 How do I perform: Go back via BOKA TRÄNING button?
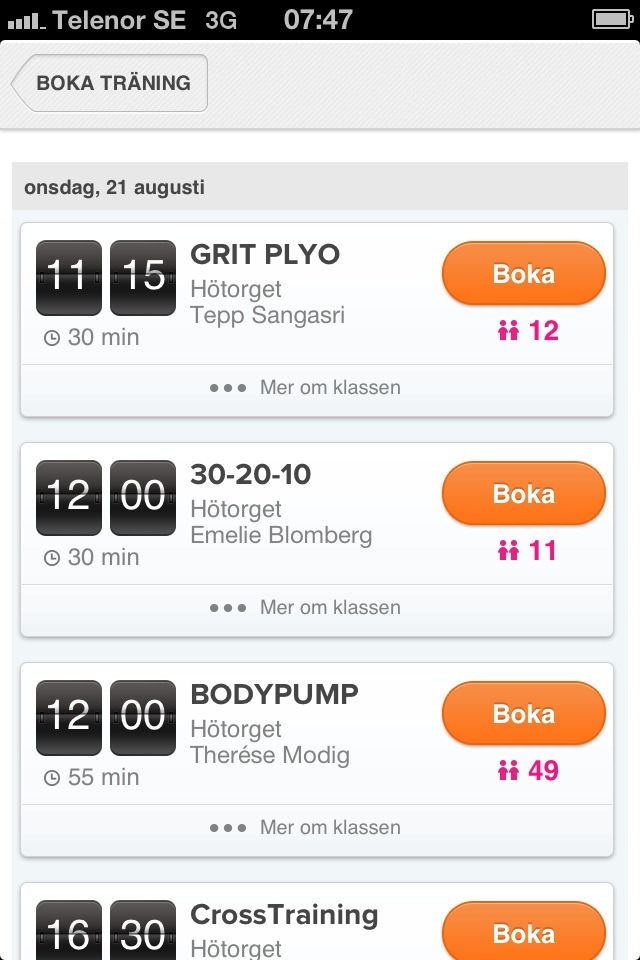(x=110, y=83)
